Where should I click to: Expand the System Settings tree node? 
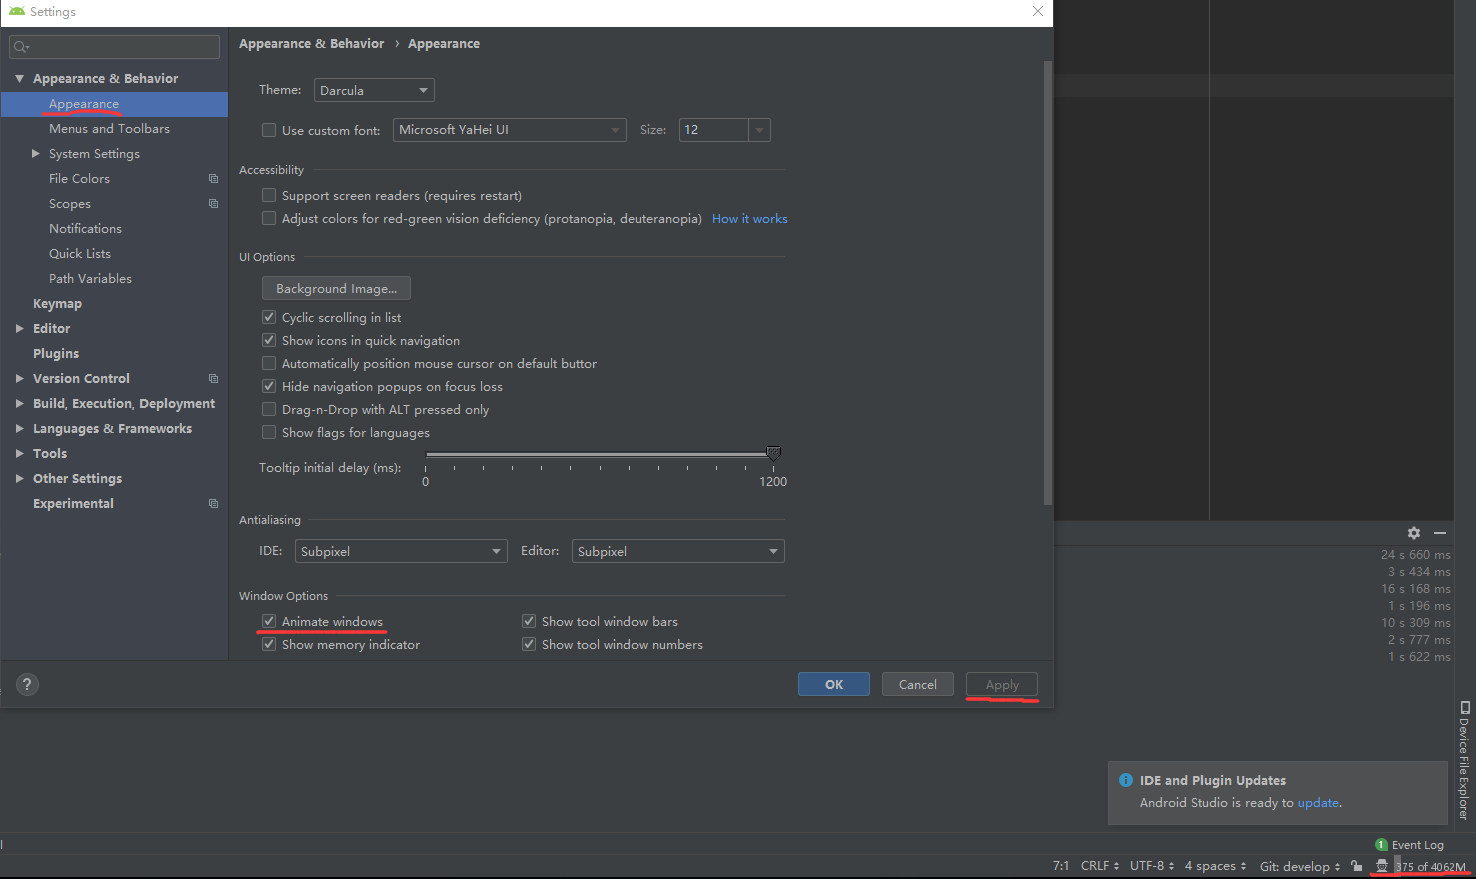[x=36, y=153]
